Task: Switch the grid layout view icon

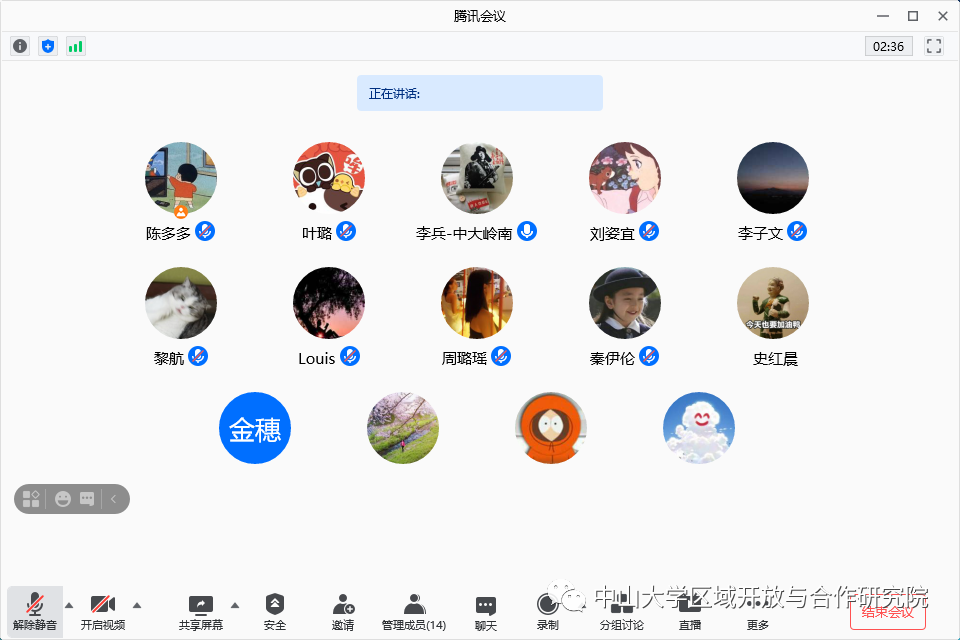Action: click(x=31, y=498)
